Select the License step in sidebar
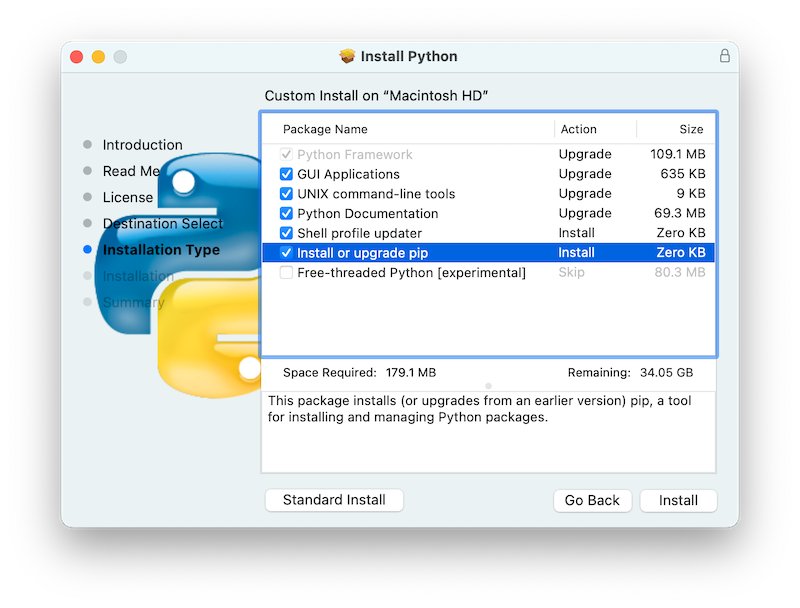This screenshot has width=800, height=608. 128,197
